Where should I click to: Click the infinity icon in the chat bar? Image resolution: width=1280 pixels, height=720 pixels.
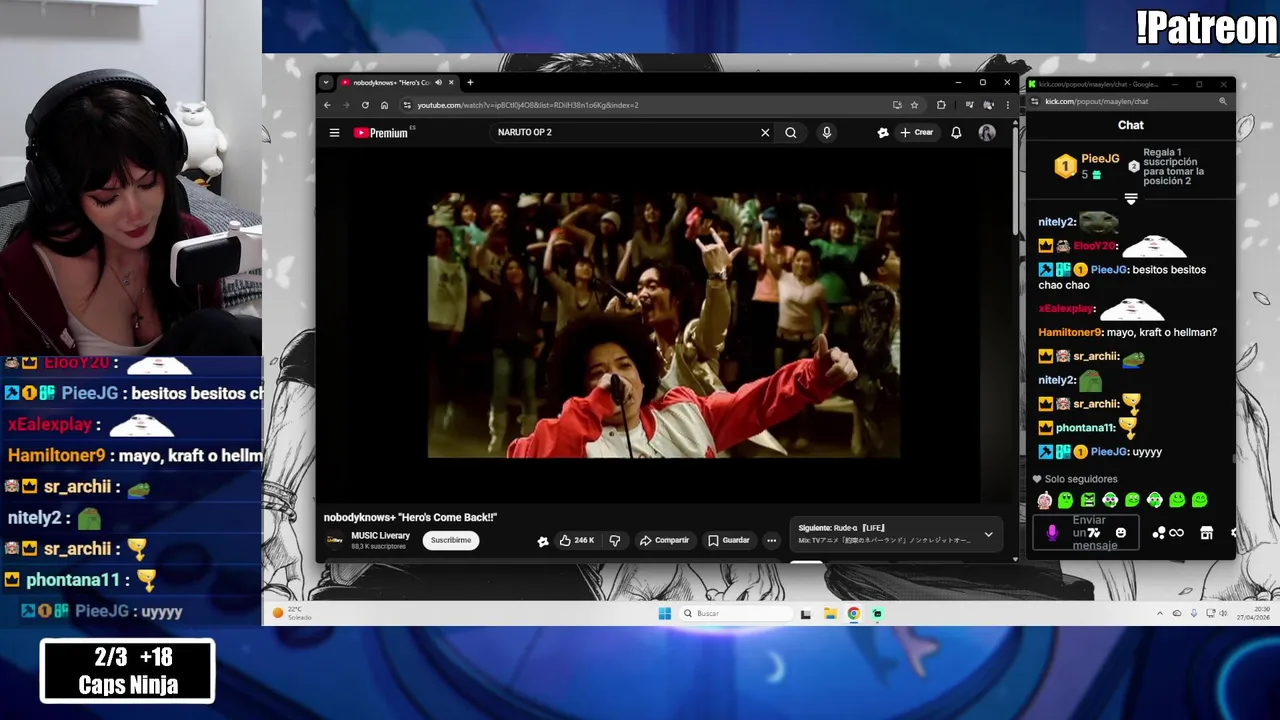pos(1177,533)
